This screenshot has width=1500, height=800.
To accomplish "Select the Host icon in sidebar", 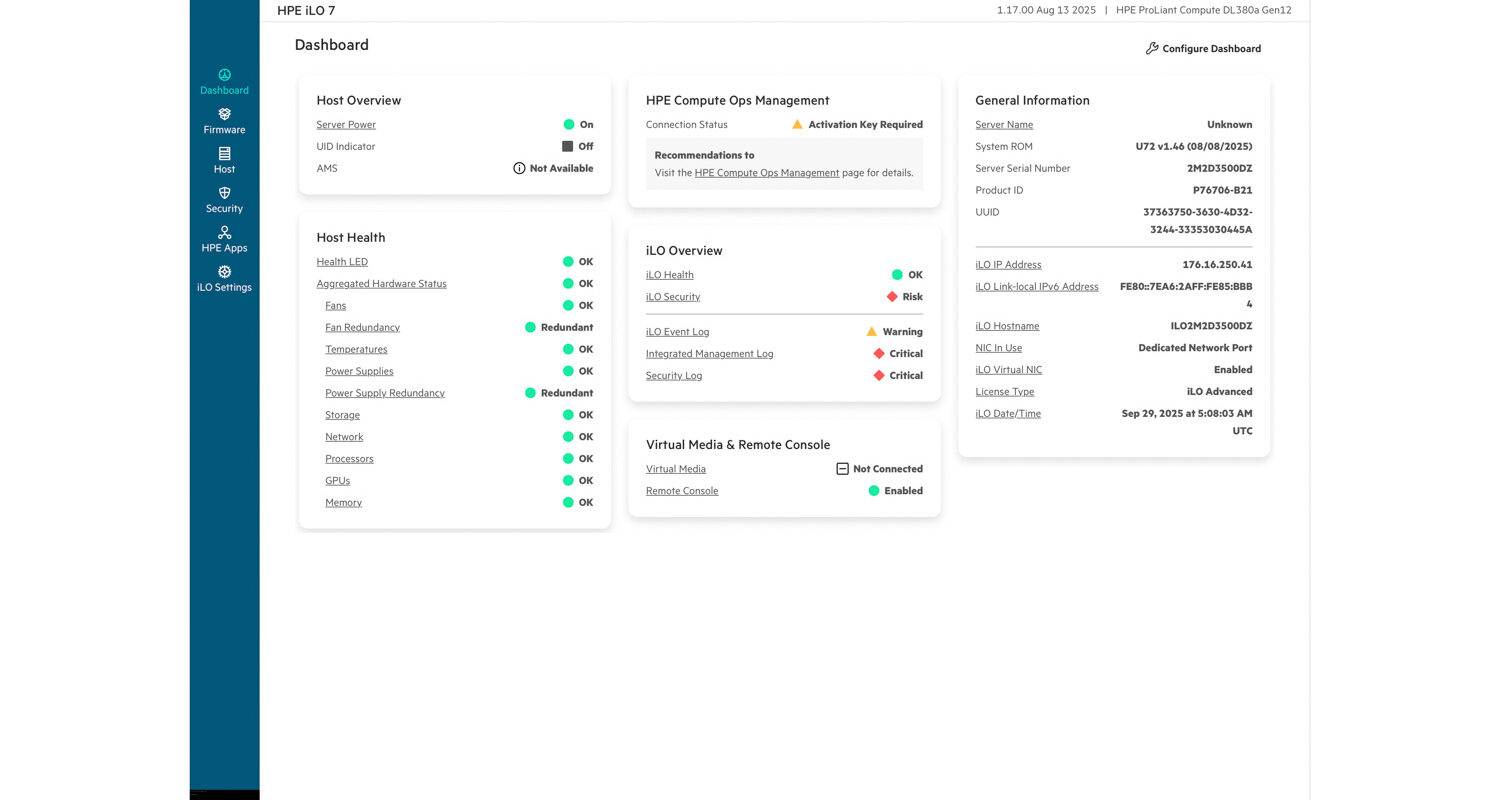I will (224, 154).
